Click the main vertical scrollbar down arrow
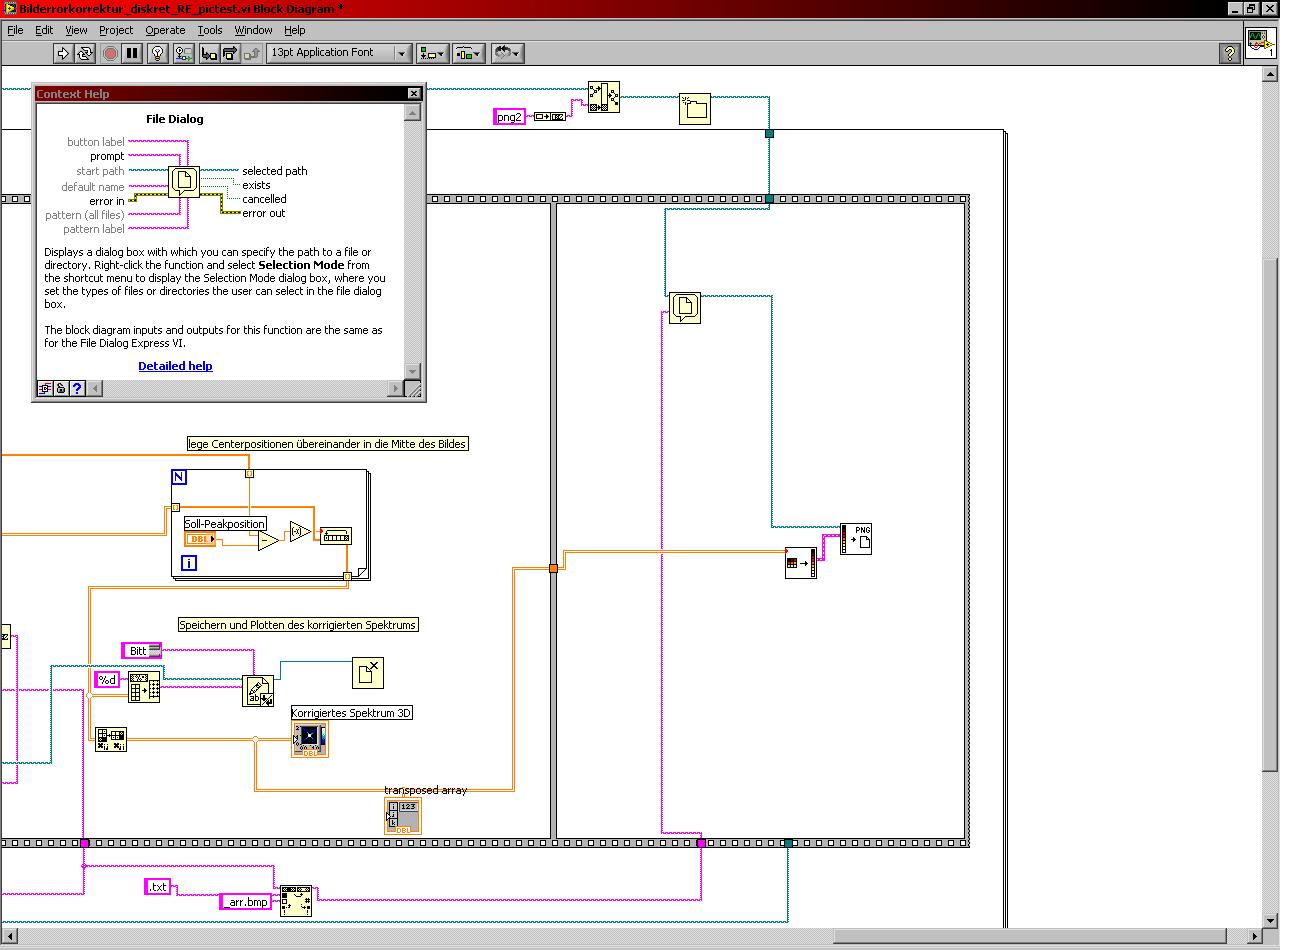1294x950 pixels. pos(1271,921)
